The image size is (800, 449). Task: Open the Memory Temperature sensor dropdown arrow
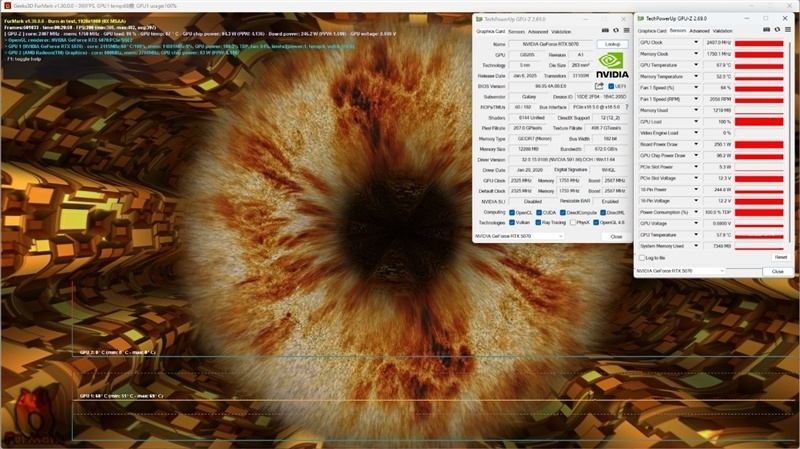click(695, 76)
